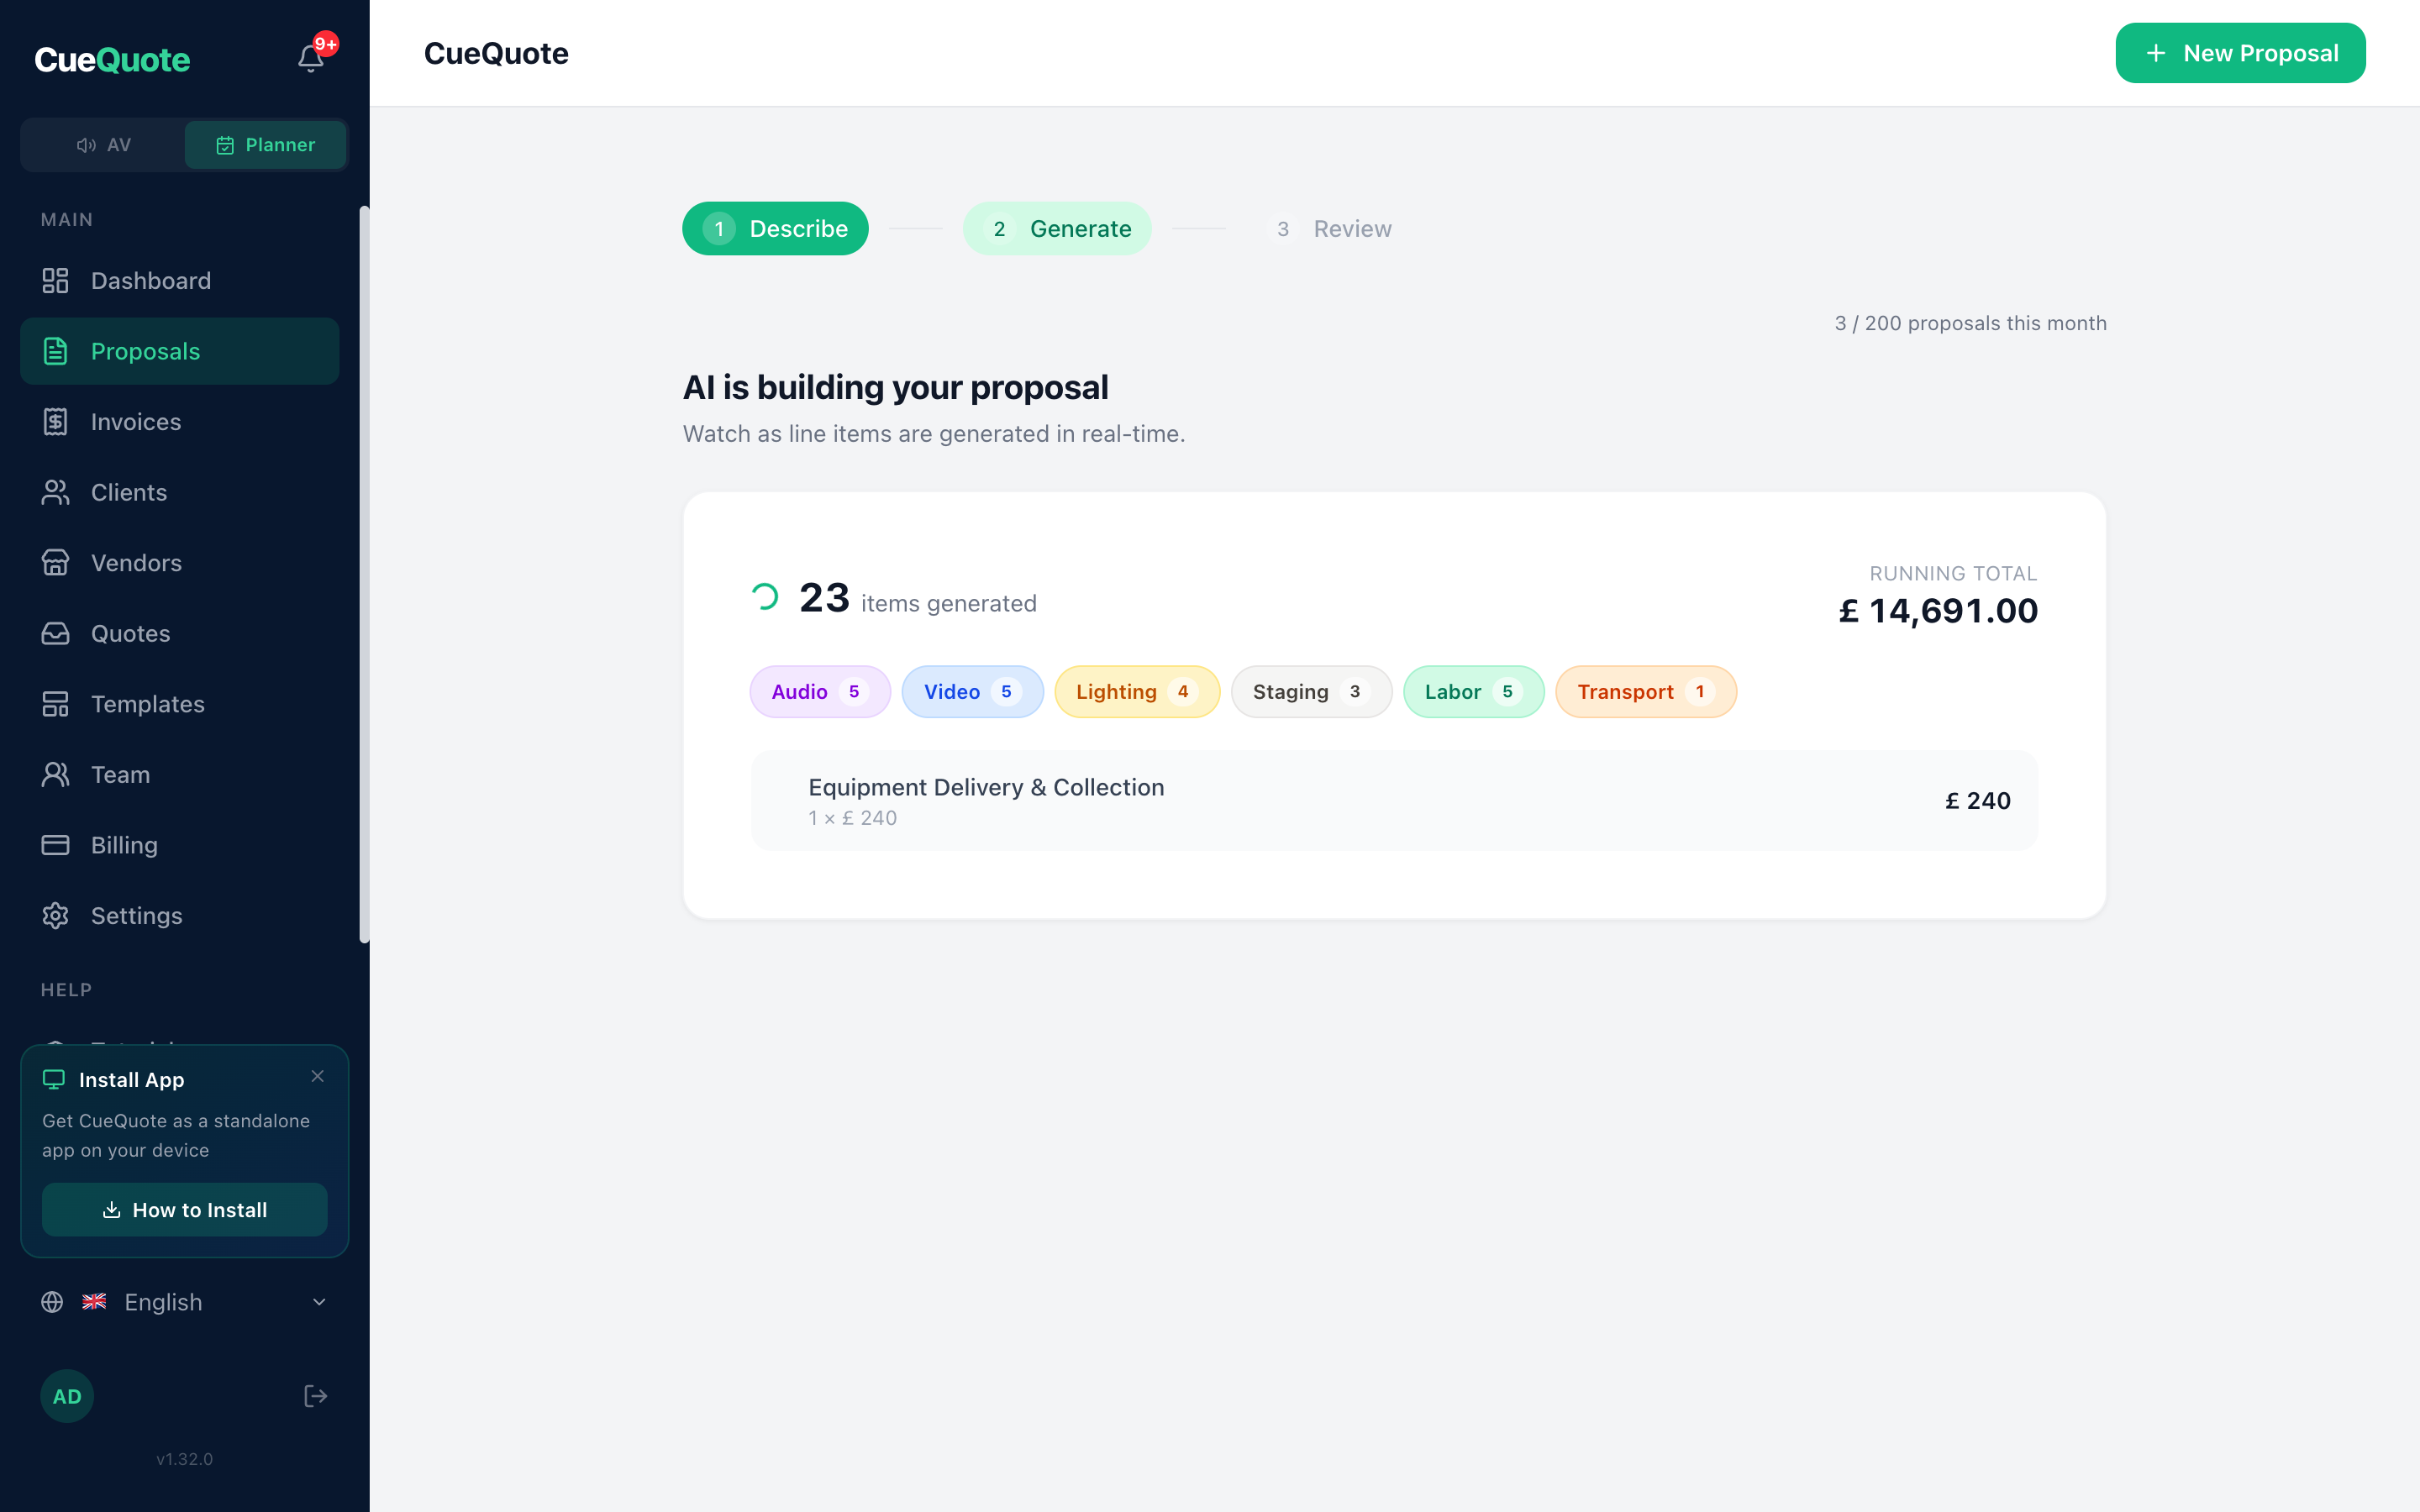
Task: Click the Vendors storefront icon
Action: click(x=55, y=563)
